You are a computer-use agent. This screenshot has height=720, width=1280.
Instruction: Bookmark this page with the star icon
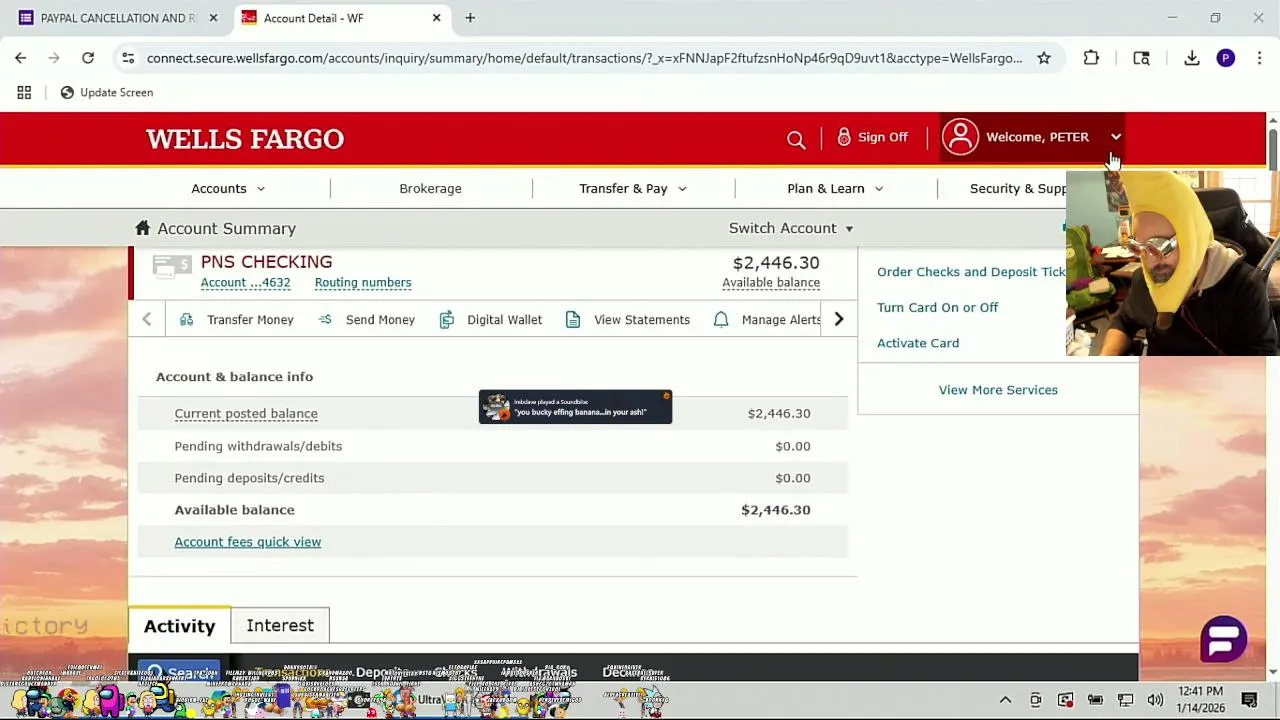click(1044, 58)
